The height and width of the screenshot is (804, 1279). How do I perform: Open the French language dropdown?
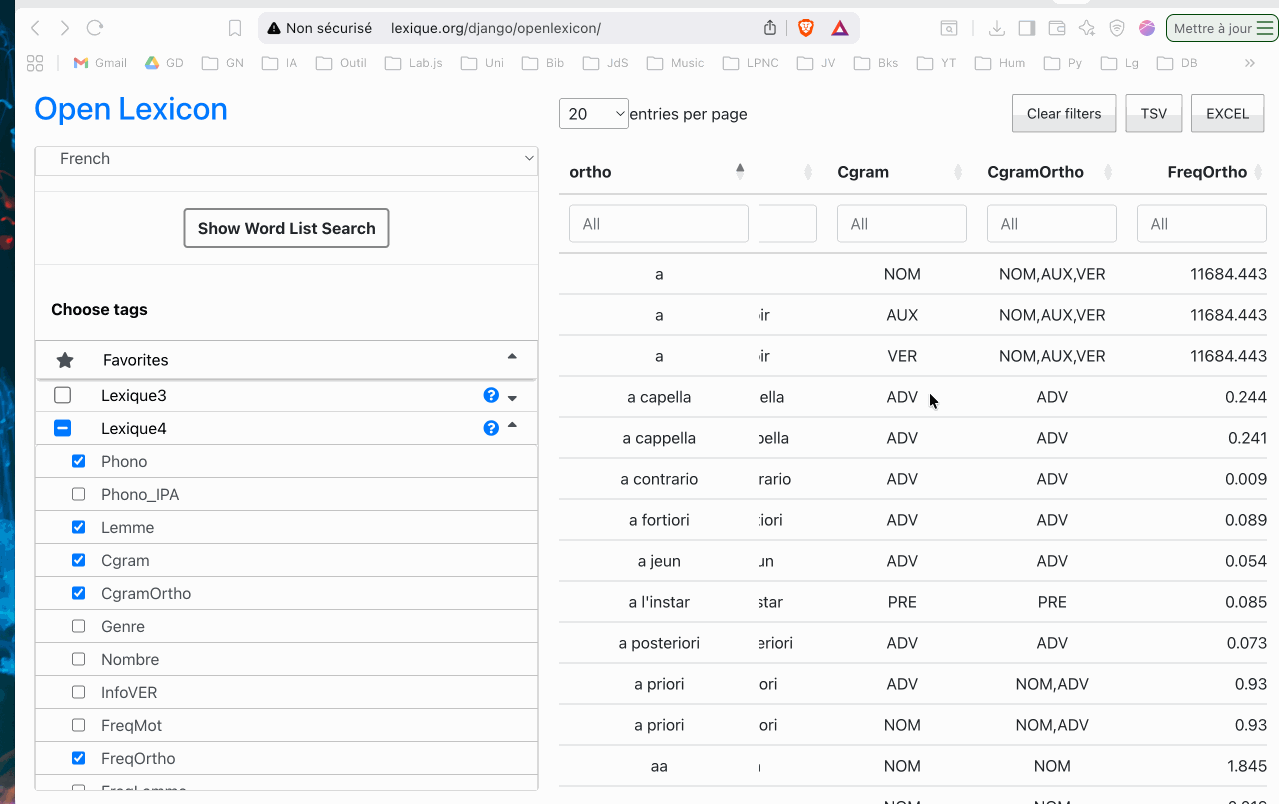pyautogui.click(x=286, y=159)
